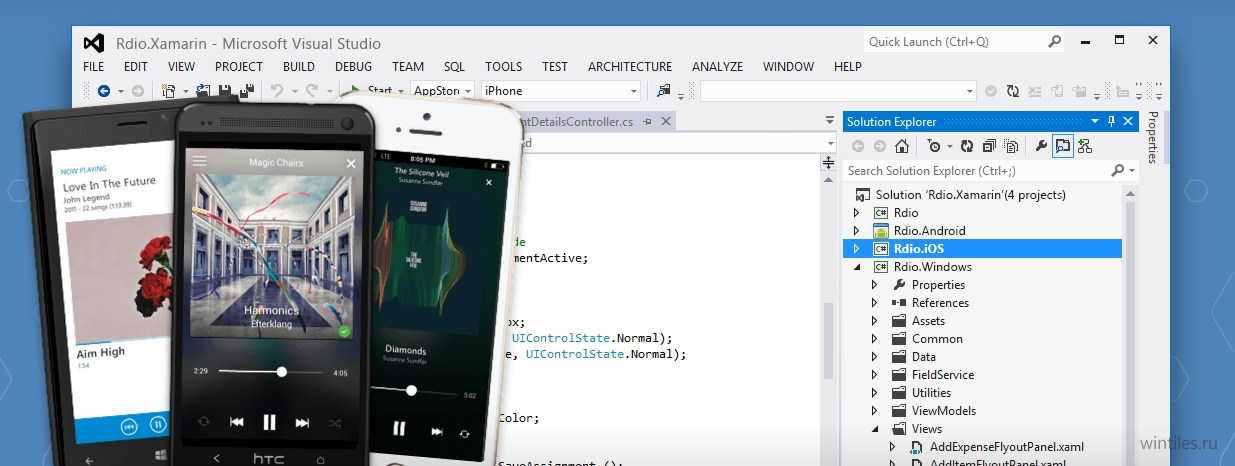Viewport: 1235px width, 466px height.
Task: Open the ARCHITECTURE menu
Action: (x=630, y=67)
